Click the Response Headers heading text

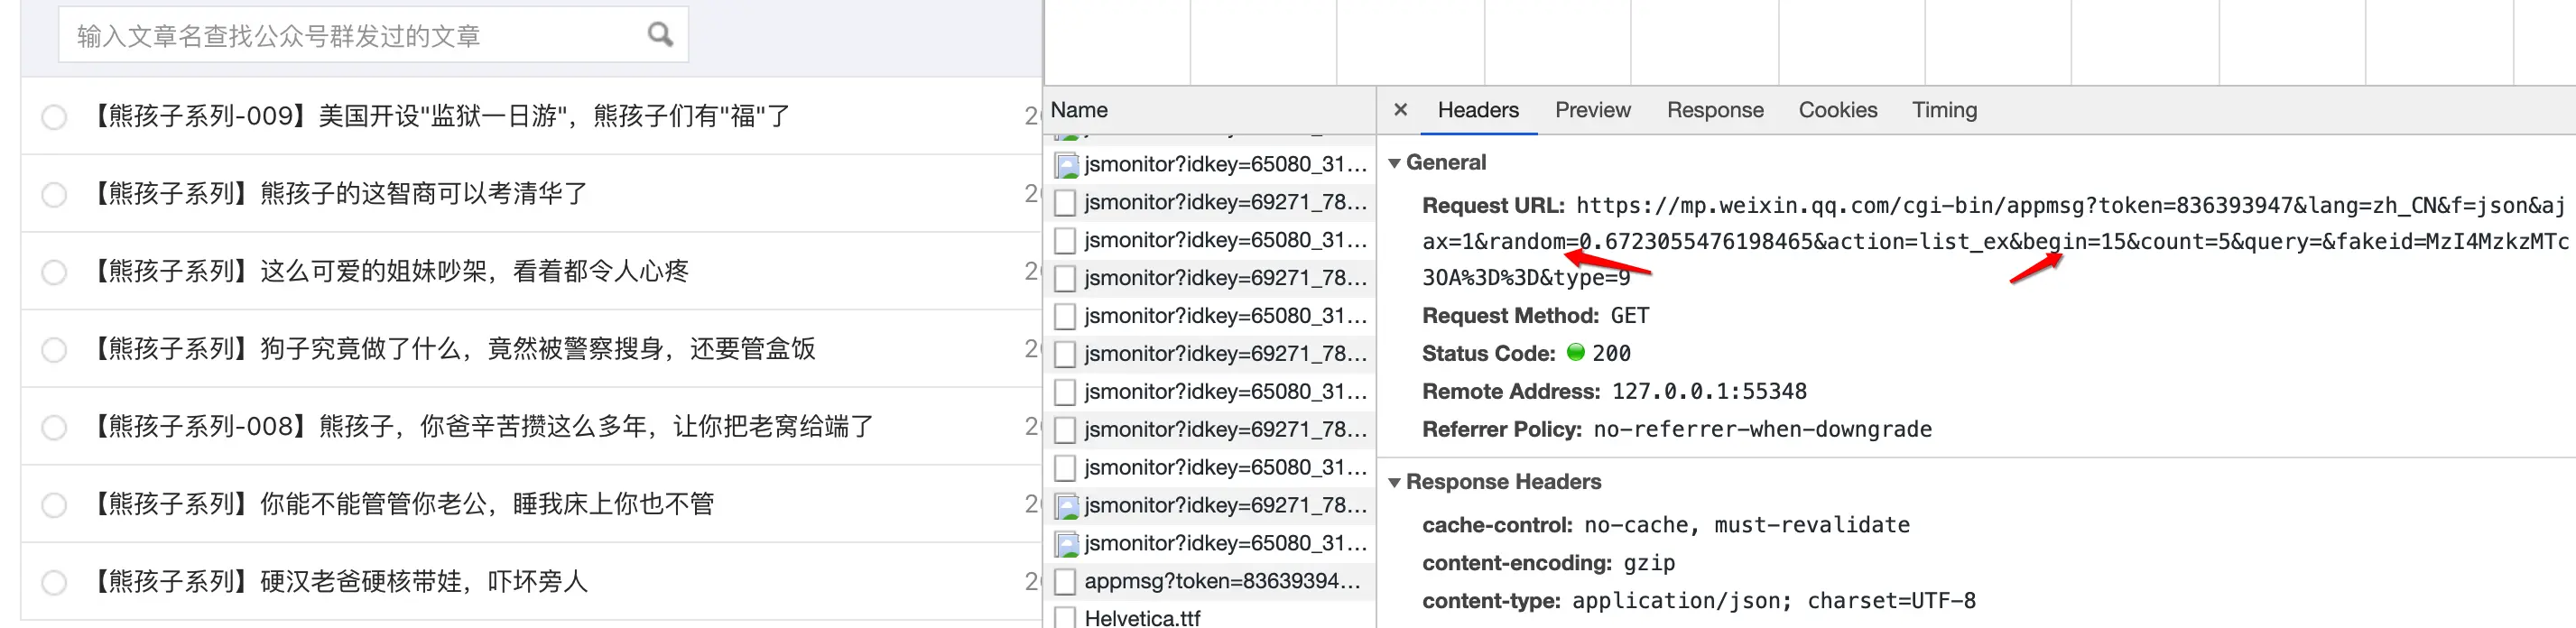(1503, 482)
